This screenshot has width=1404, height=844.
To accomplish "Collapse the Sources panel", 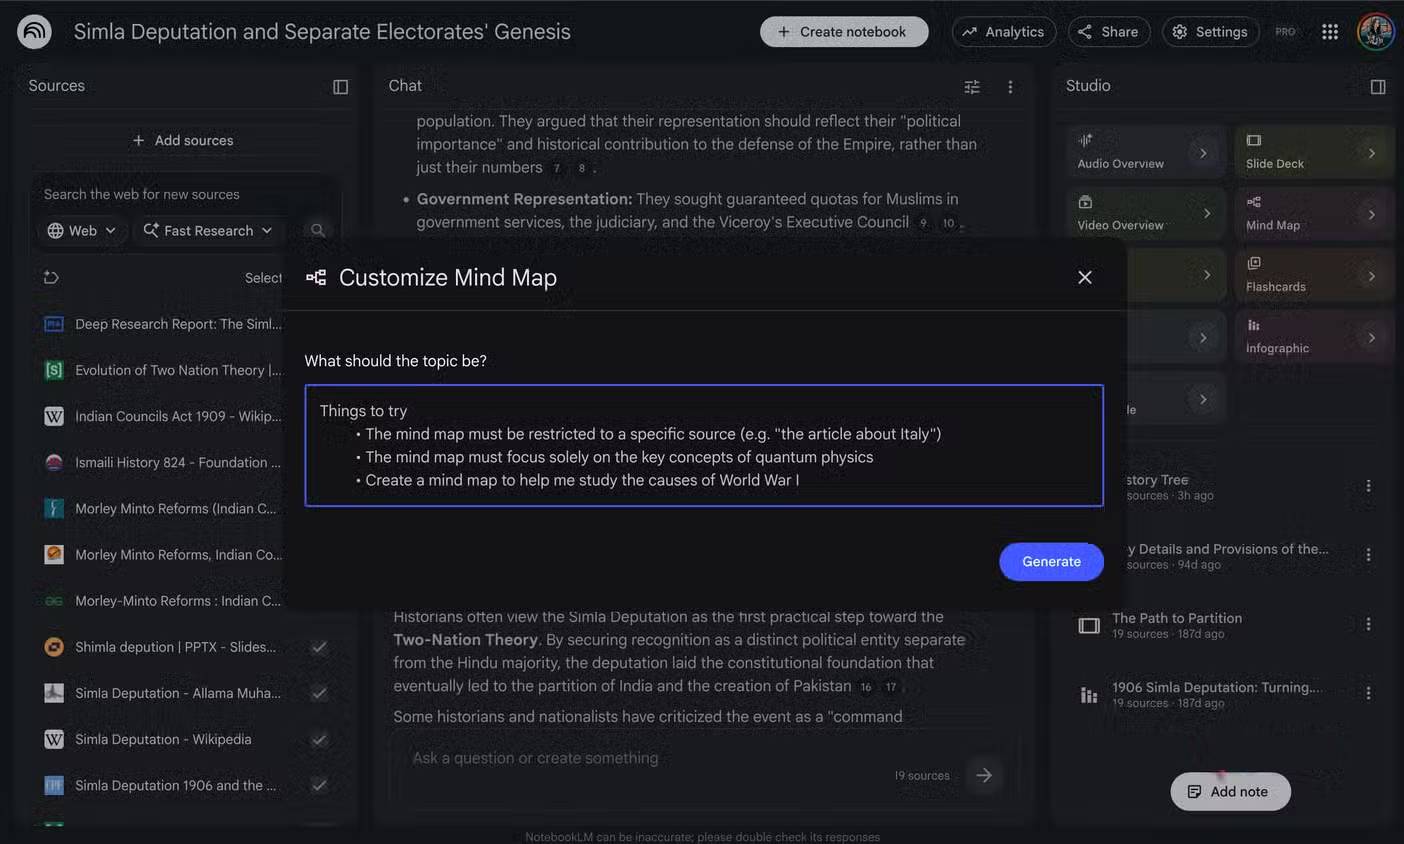I will 340,87.
